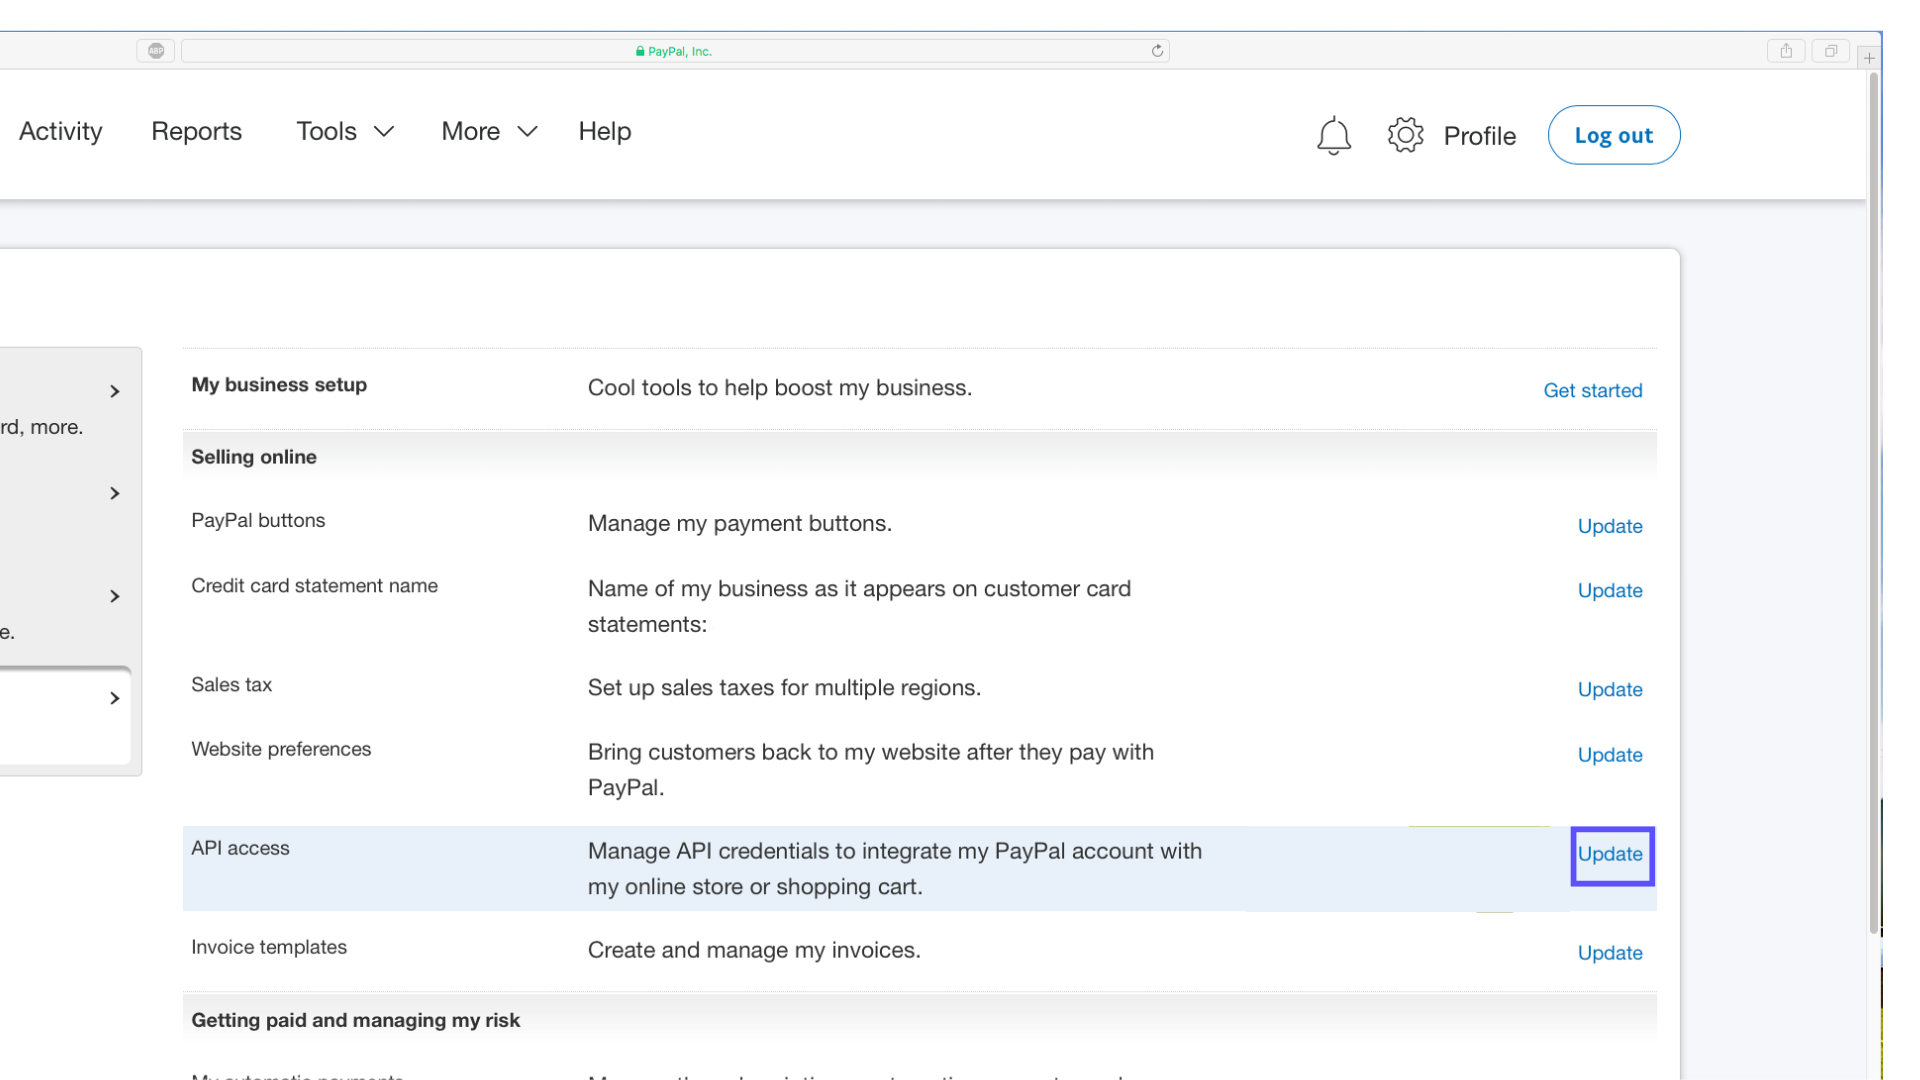Click the browser reload page icon
The image size is (1920, 1080).
pos(1157,51)
